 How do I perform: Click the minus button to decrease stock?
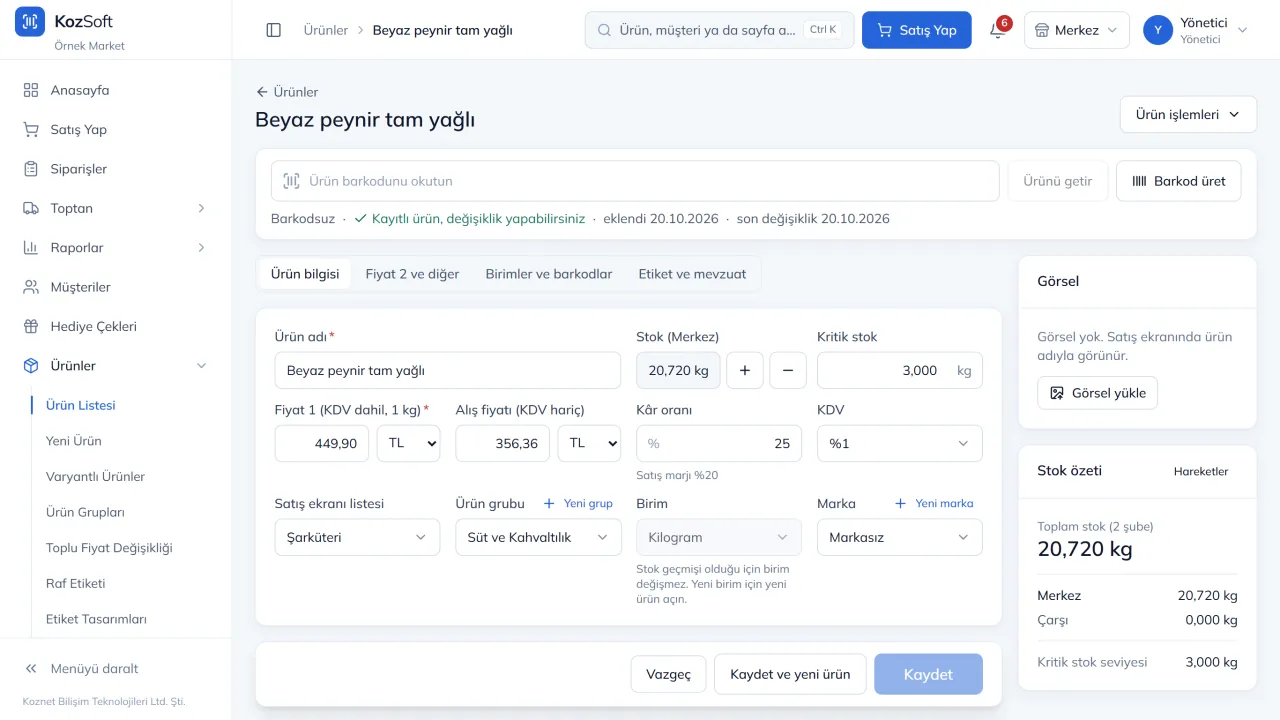click(788, 370)
